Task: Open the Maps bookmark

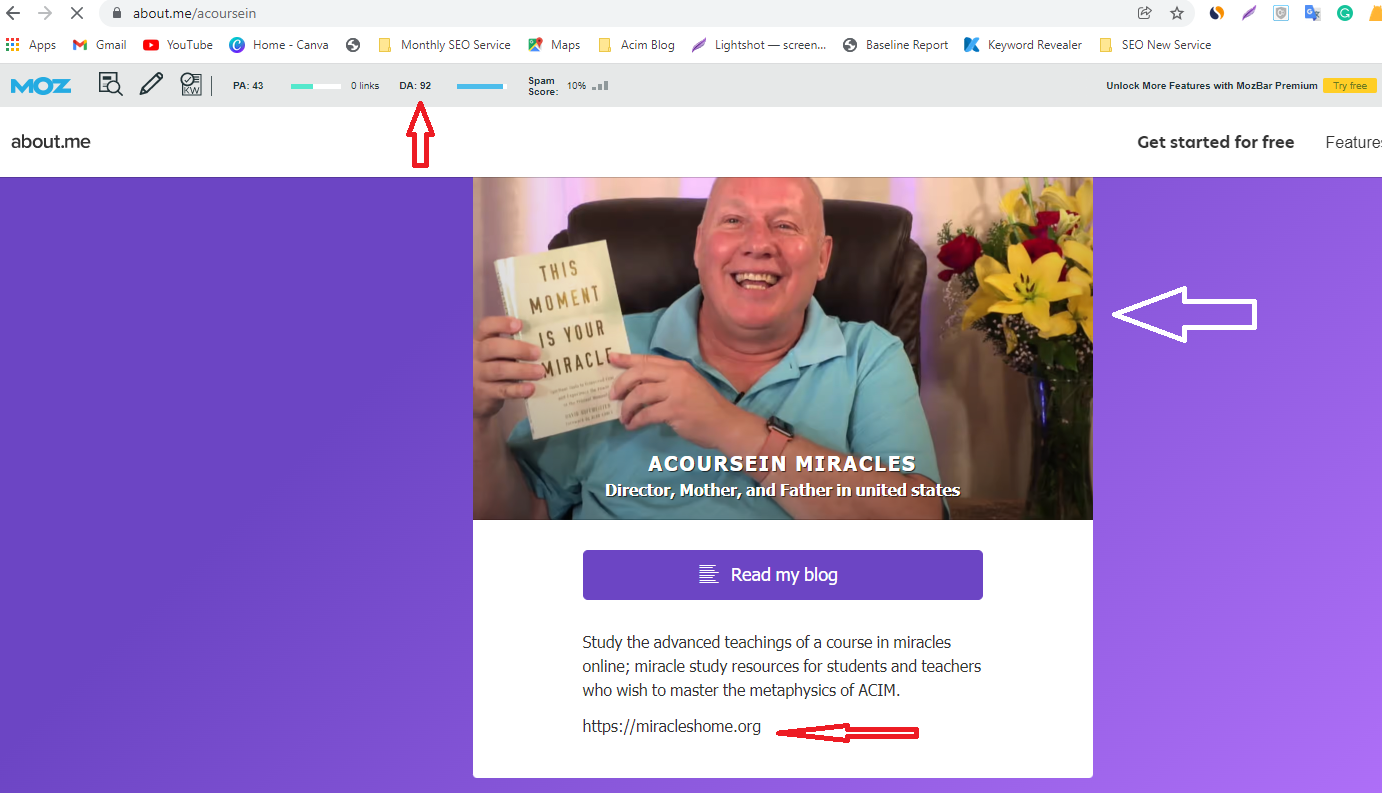Action: coord(554,45)
